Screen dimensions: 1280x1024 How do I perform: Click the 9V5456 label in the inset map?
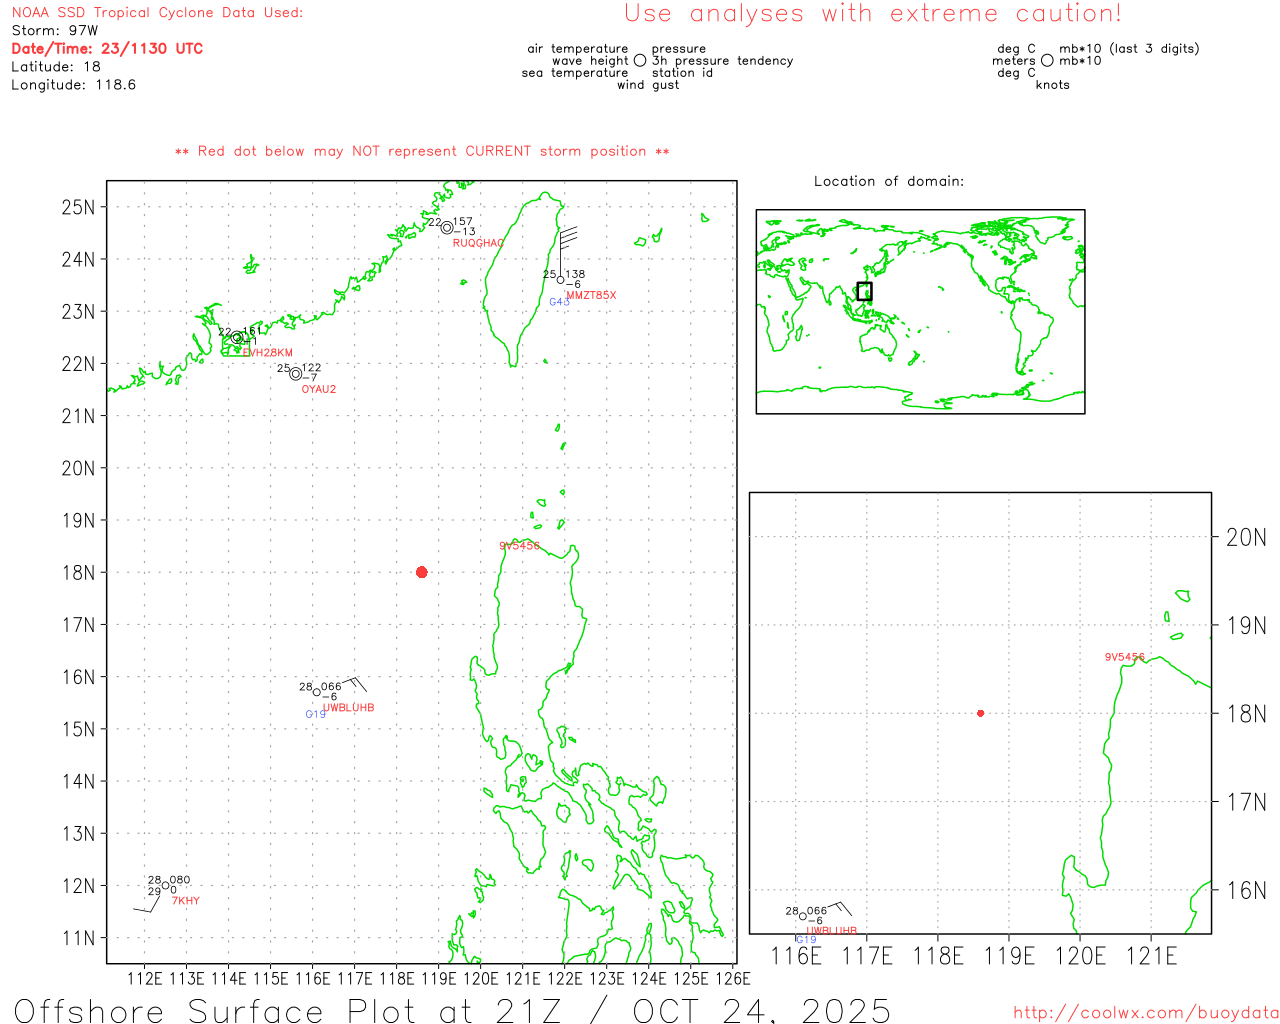(x=1124, y=657)
